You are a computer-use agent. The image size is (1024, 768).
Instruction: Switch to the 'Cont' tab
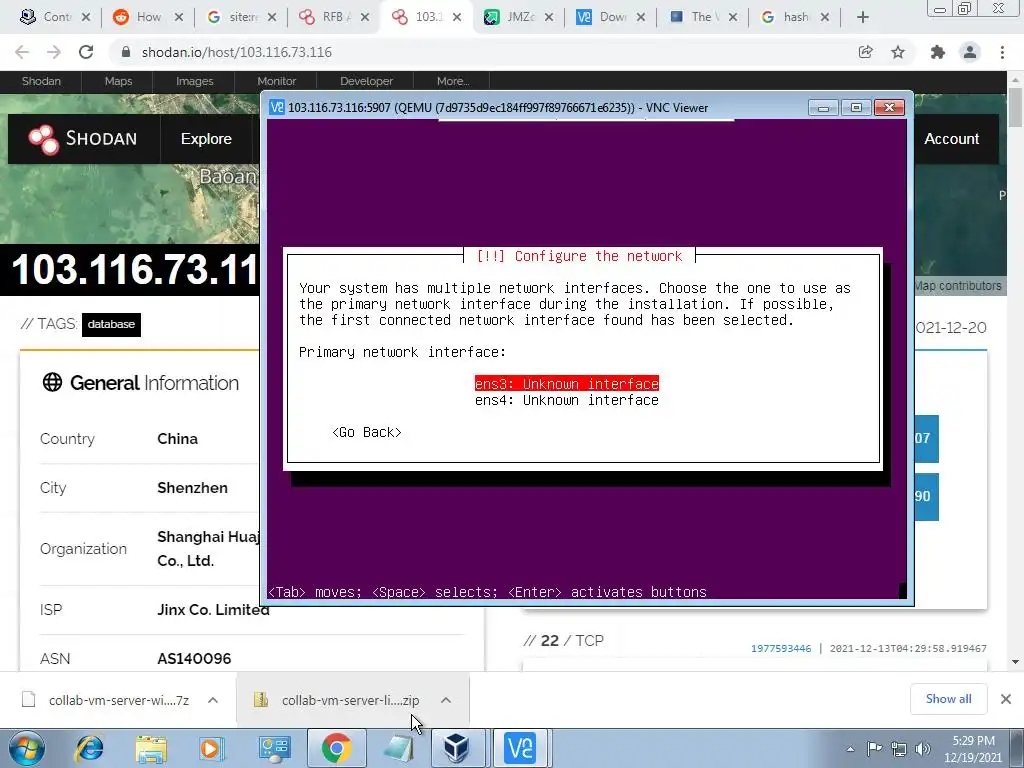coord(55,17)
